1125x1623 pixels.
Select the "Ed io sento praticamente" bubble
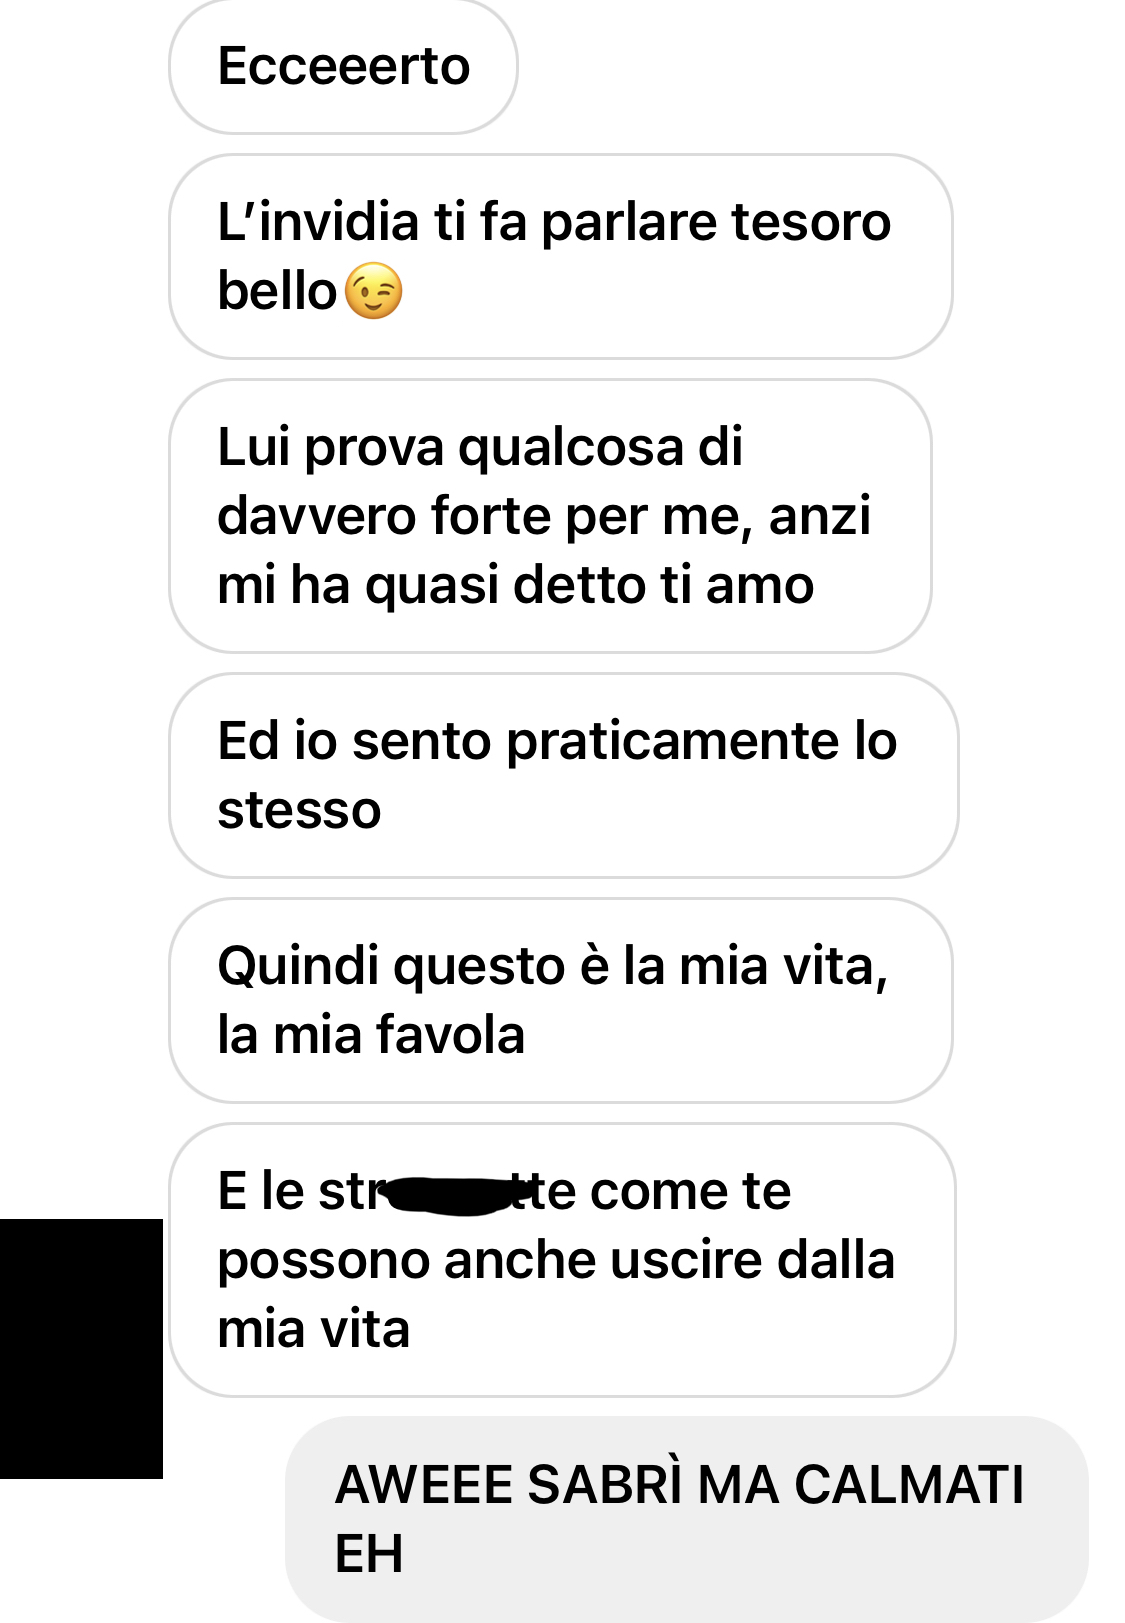pyautogui.click(x=563, y=776)
